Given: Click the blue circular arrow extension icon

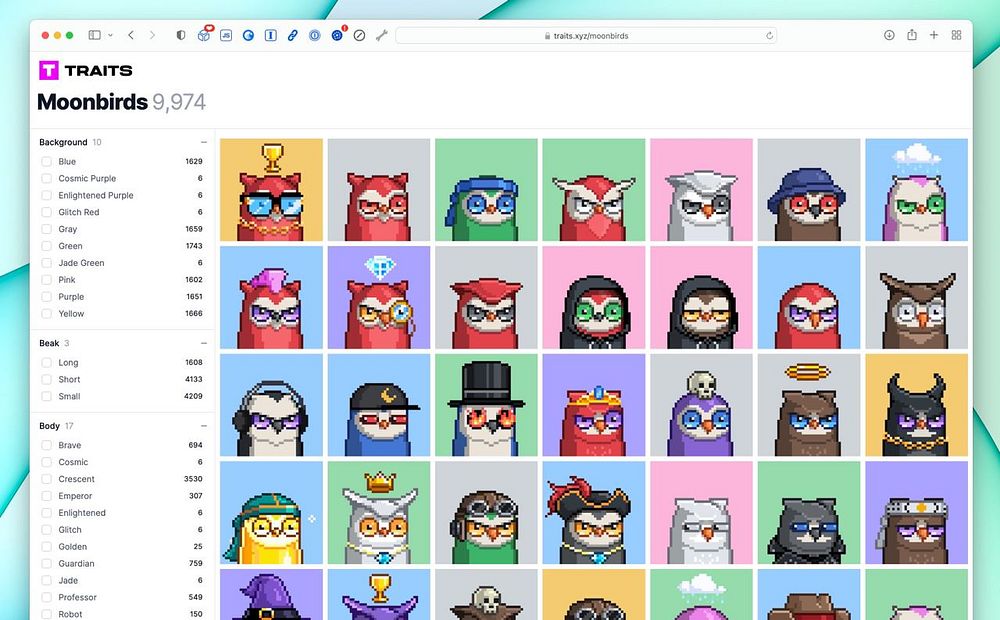Looking at the screenshot, I should pyautogui.click(x=248, y=35).
